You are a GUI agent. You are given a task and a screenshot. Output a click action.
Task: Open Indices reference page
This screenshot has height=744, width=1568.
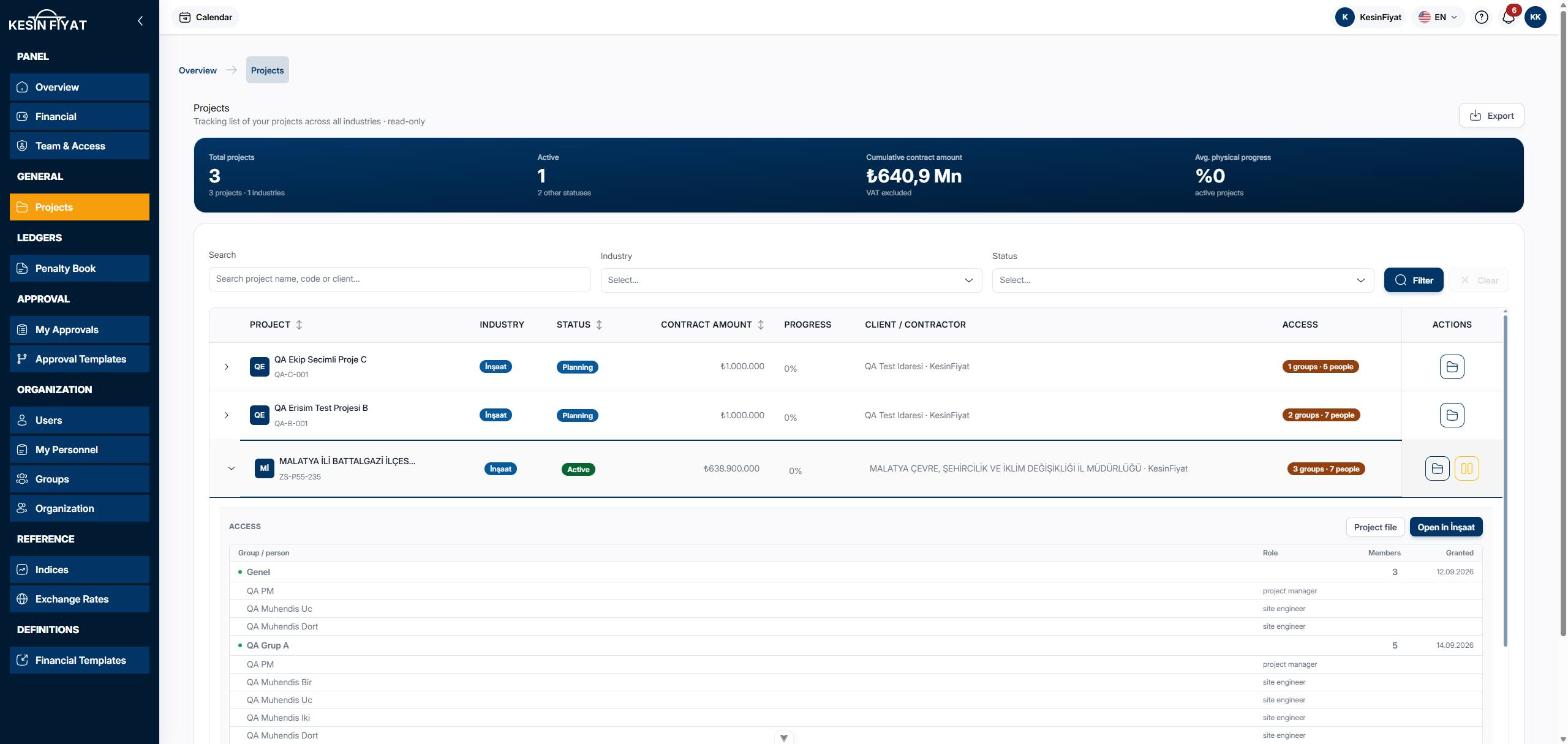coord(80,570)
